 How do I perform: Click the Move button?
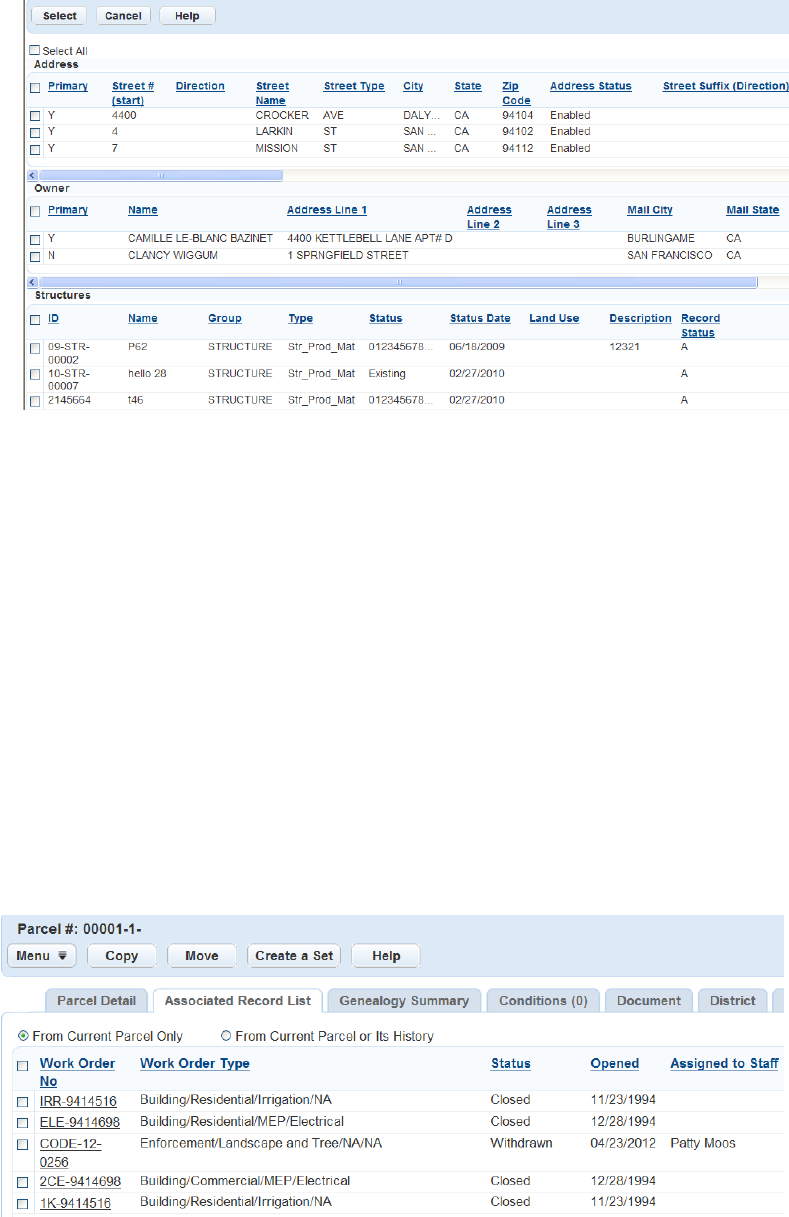201,955
